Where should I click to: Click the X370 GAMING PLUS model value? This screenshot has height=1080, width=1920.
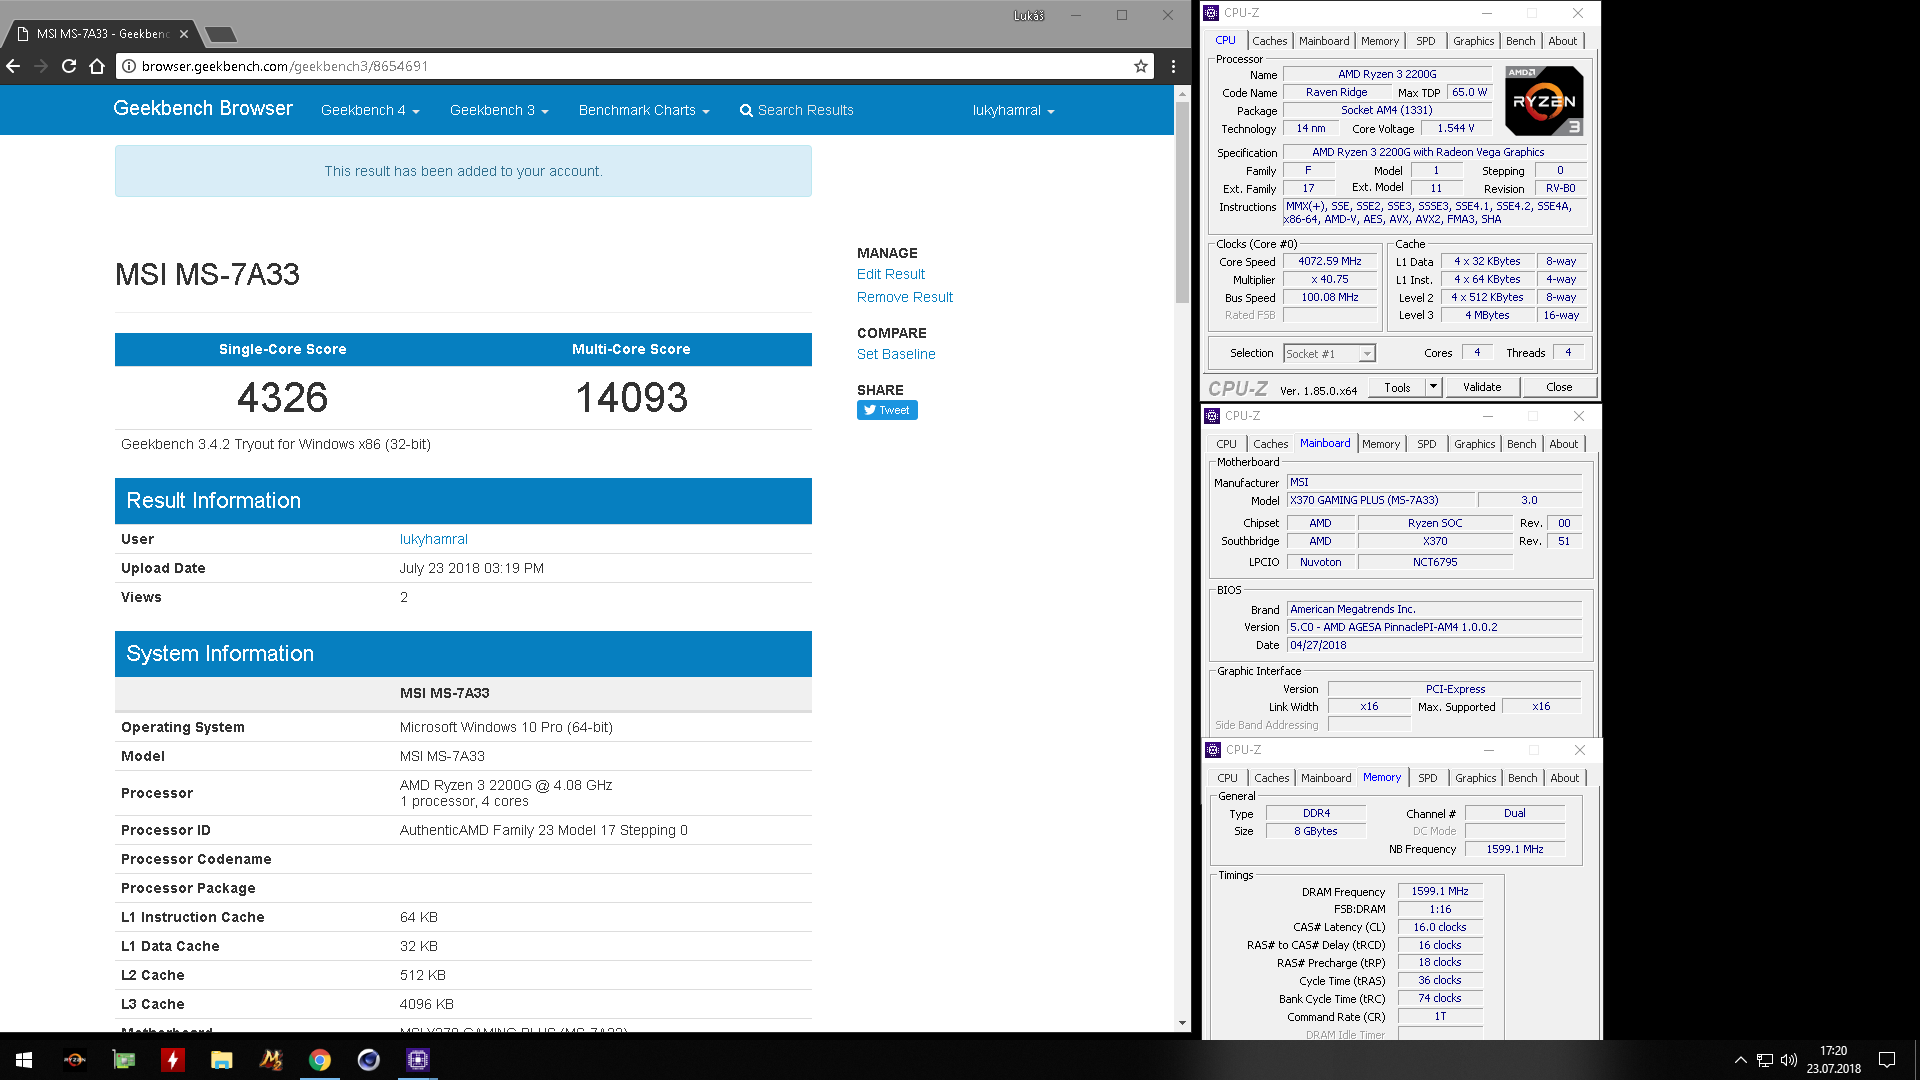[1380, 501]
